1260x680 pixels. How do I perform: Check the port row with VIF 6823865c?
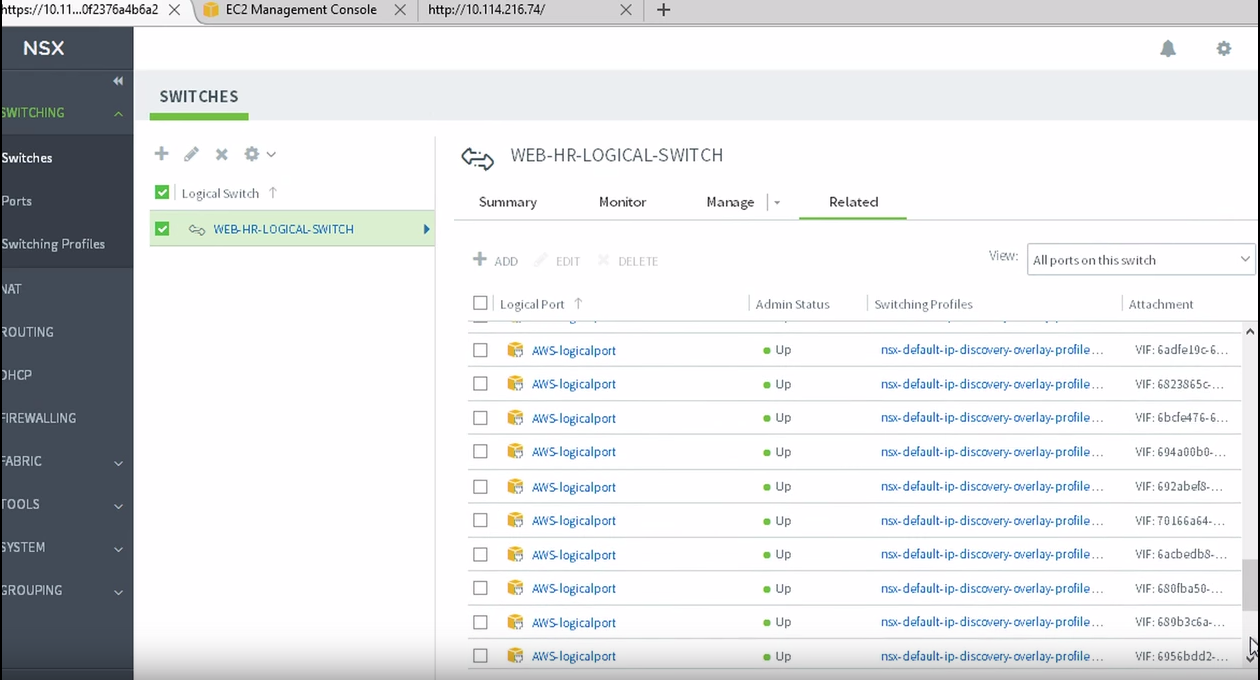click(480, 384)
